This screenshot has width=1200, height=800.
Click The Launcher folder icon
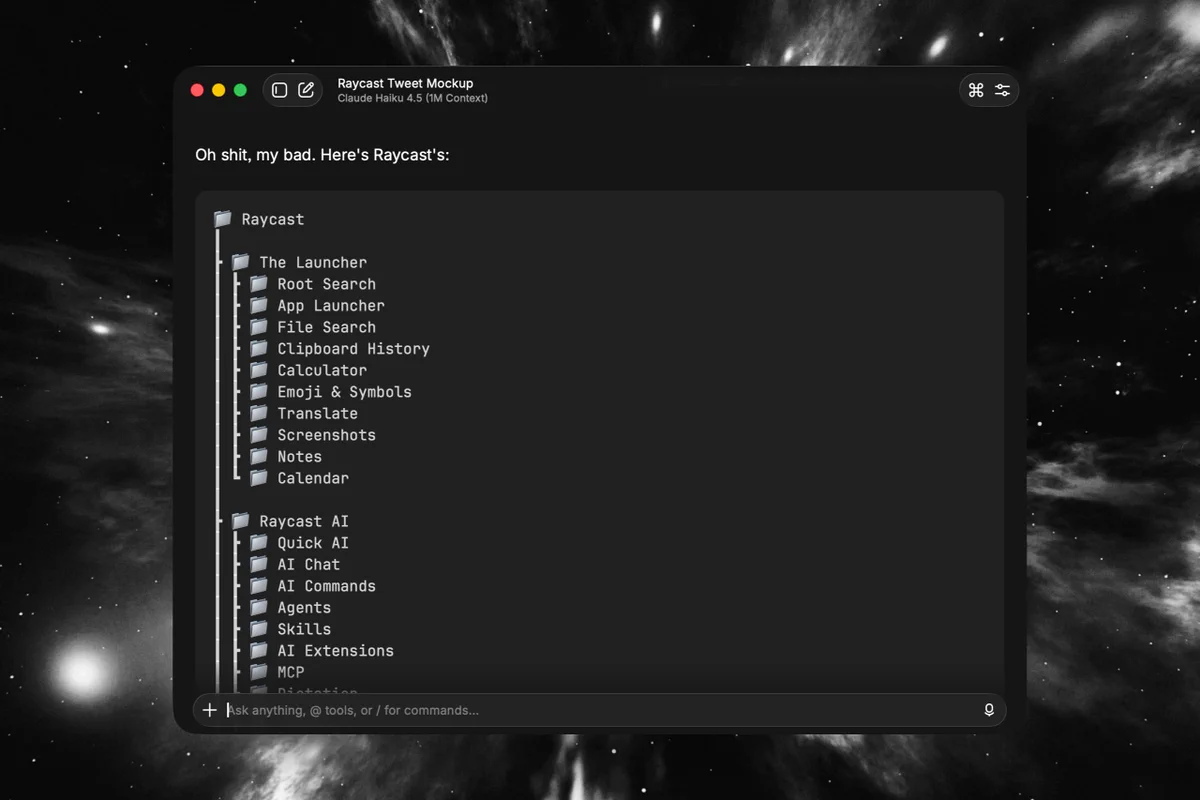pos(240,262)
